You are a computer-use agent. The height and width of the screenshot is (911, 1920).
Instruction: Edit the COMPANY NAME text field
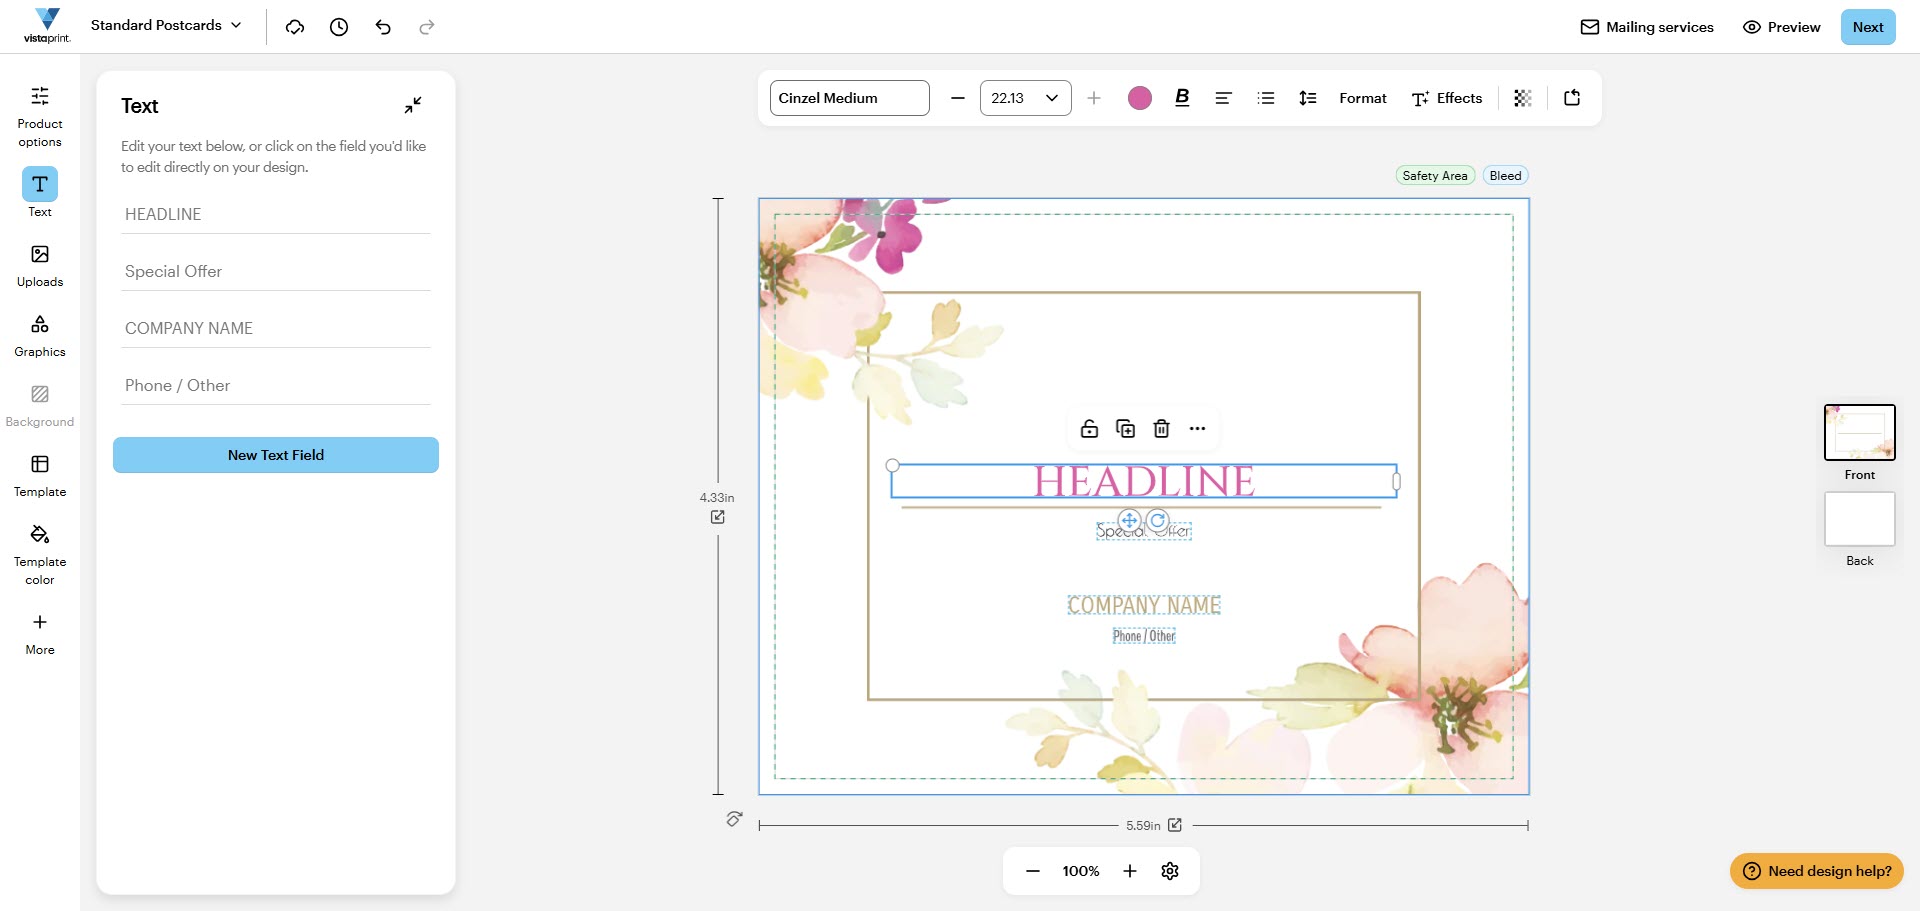click(x=276, y=328)
